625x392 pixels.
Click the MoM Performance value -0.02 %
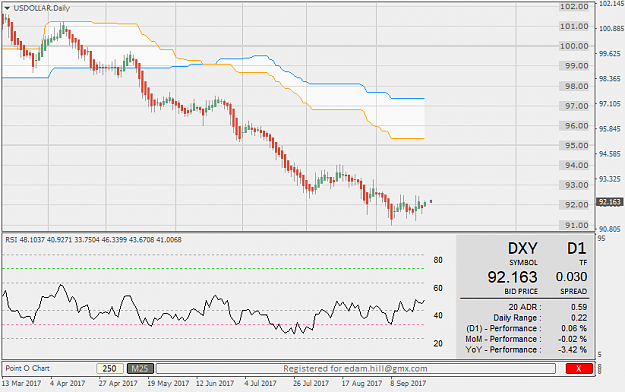[572, 339]
